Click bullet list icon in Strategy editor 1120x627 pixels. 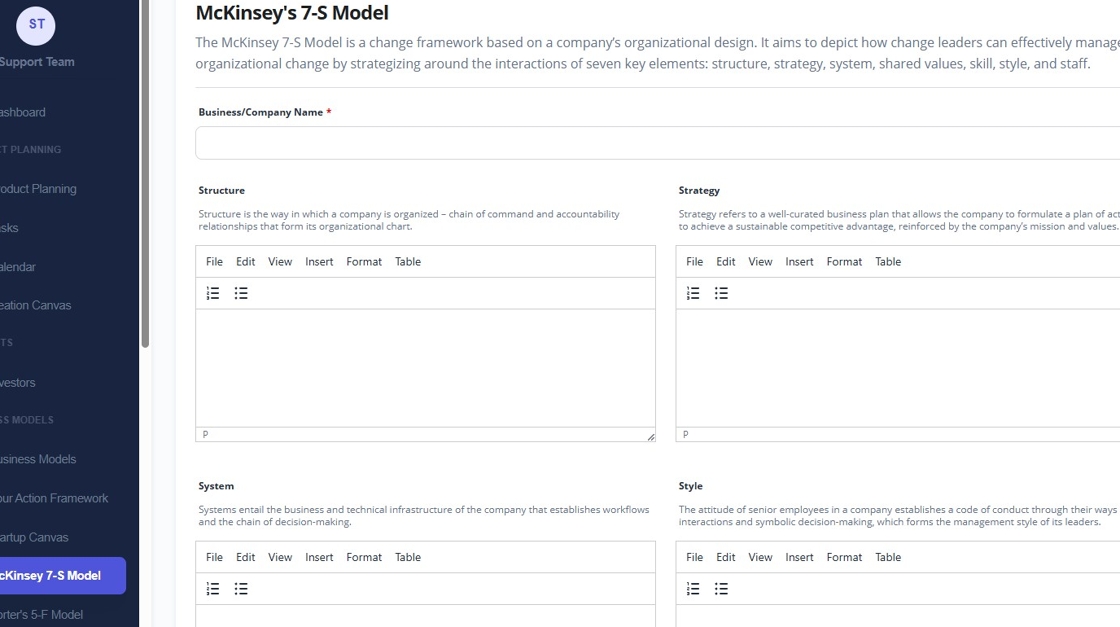(721, 293)
